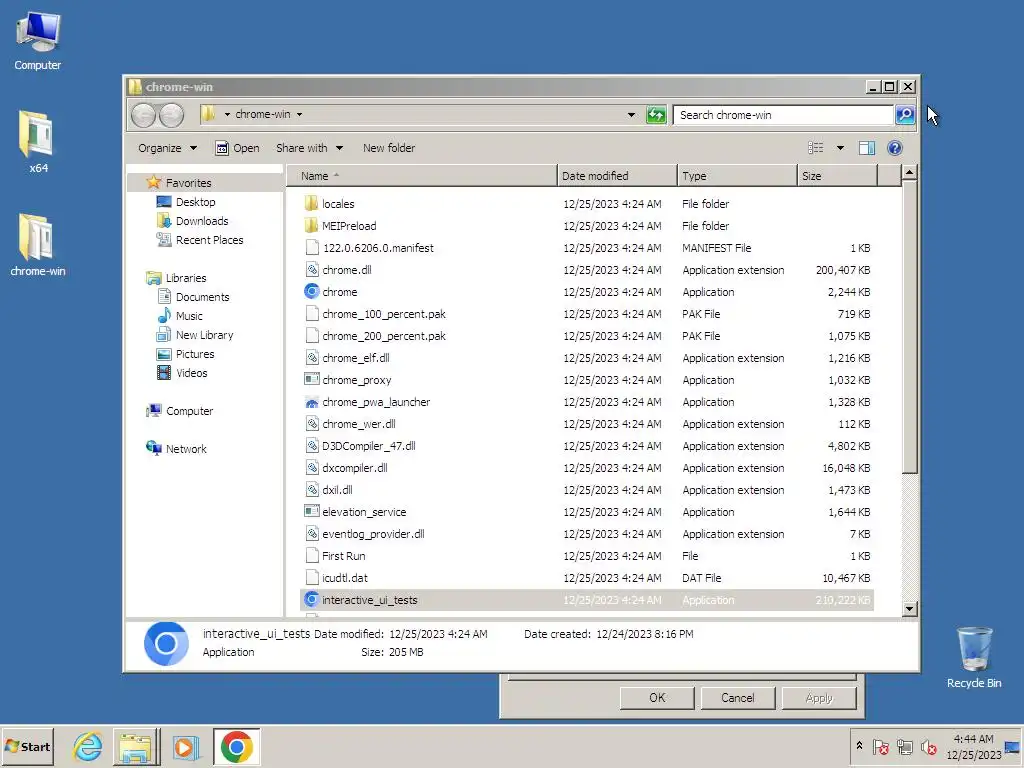Click the taskbar clock
This screenshot has height=768, width=1024.
click(973, 746)
